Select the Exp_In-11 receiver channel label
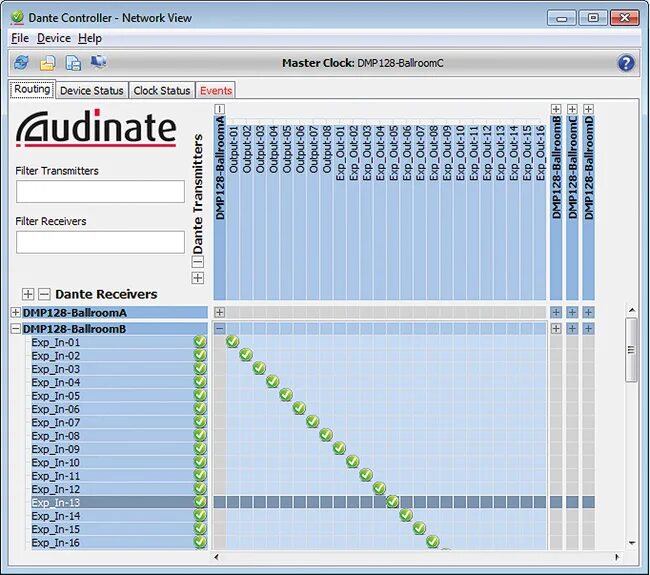Screen dimensions: 650x575 click(x=56, y=476)
